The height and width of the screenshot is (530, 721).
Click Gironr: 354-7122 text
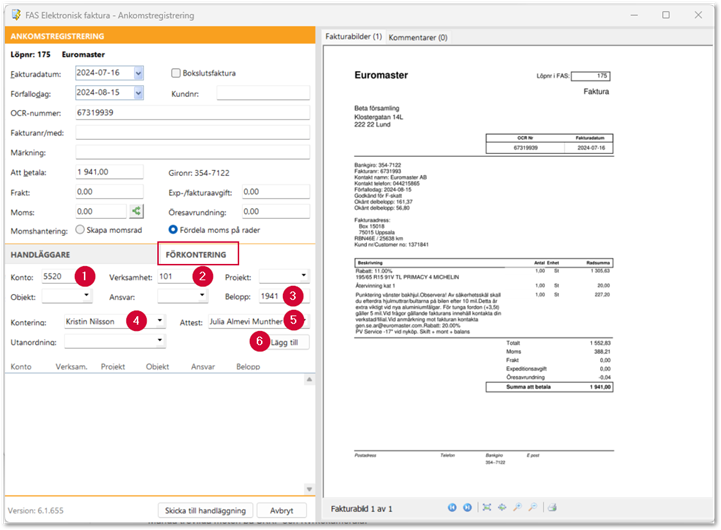point(199,173)
